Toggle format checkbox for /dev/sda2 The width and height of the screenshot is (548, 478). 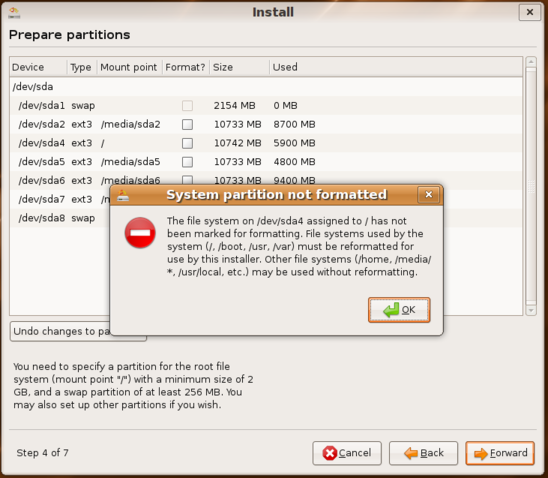click(x=187, y=124)
